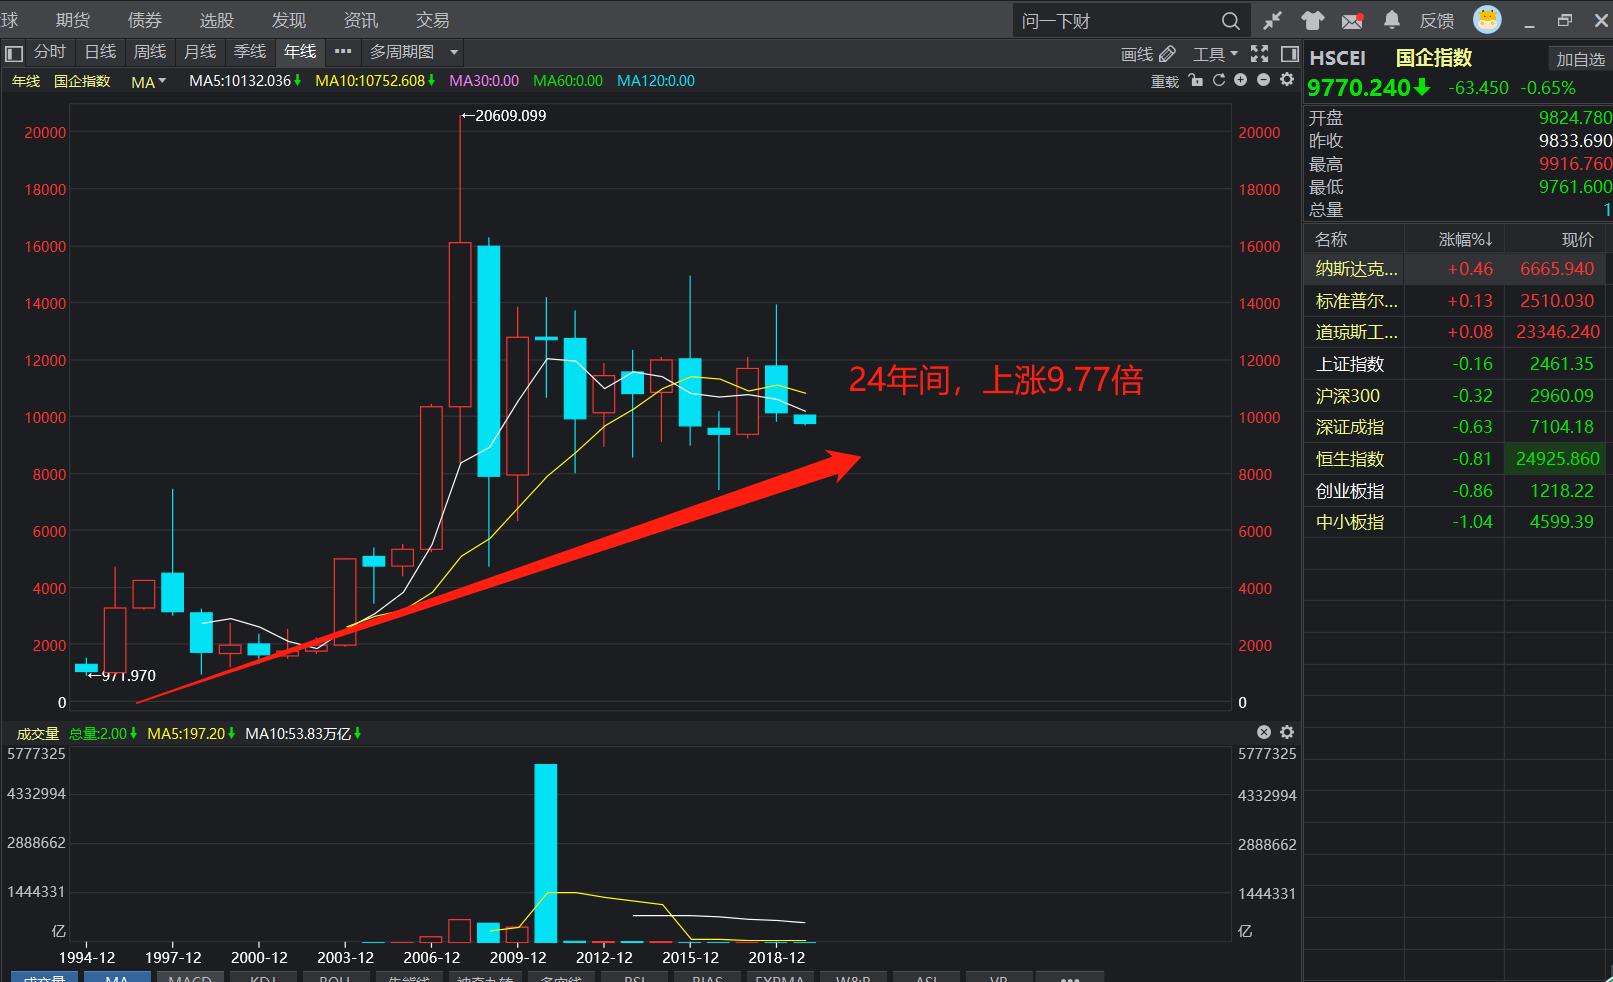Open the 交易 menu
1613x982 pixels.
(432, 20)
